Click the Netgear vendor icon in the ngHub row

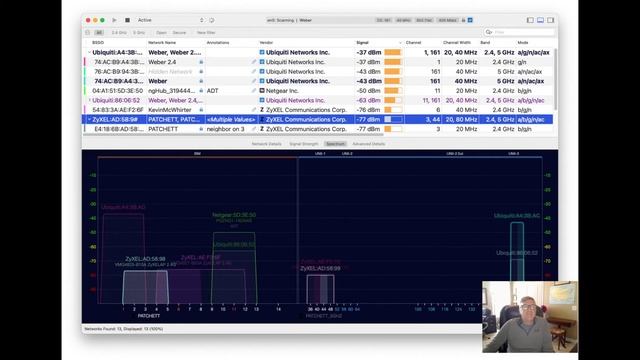coord(262,91)
